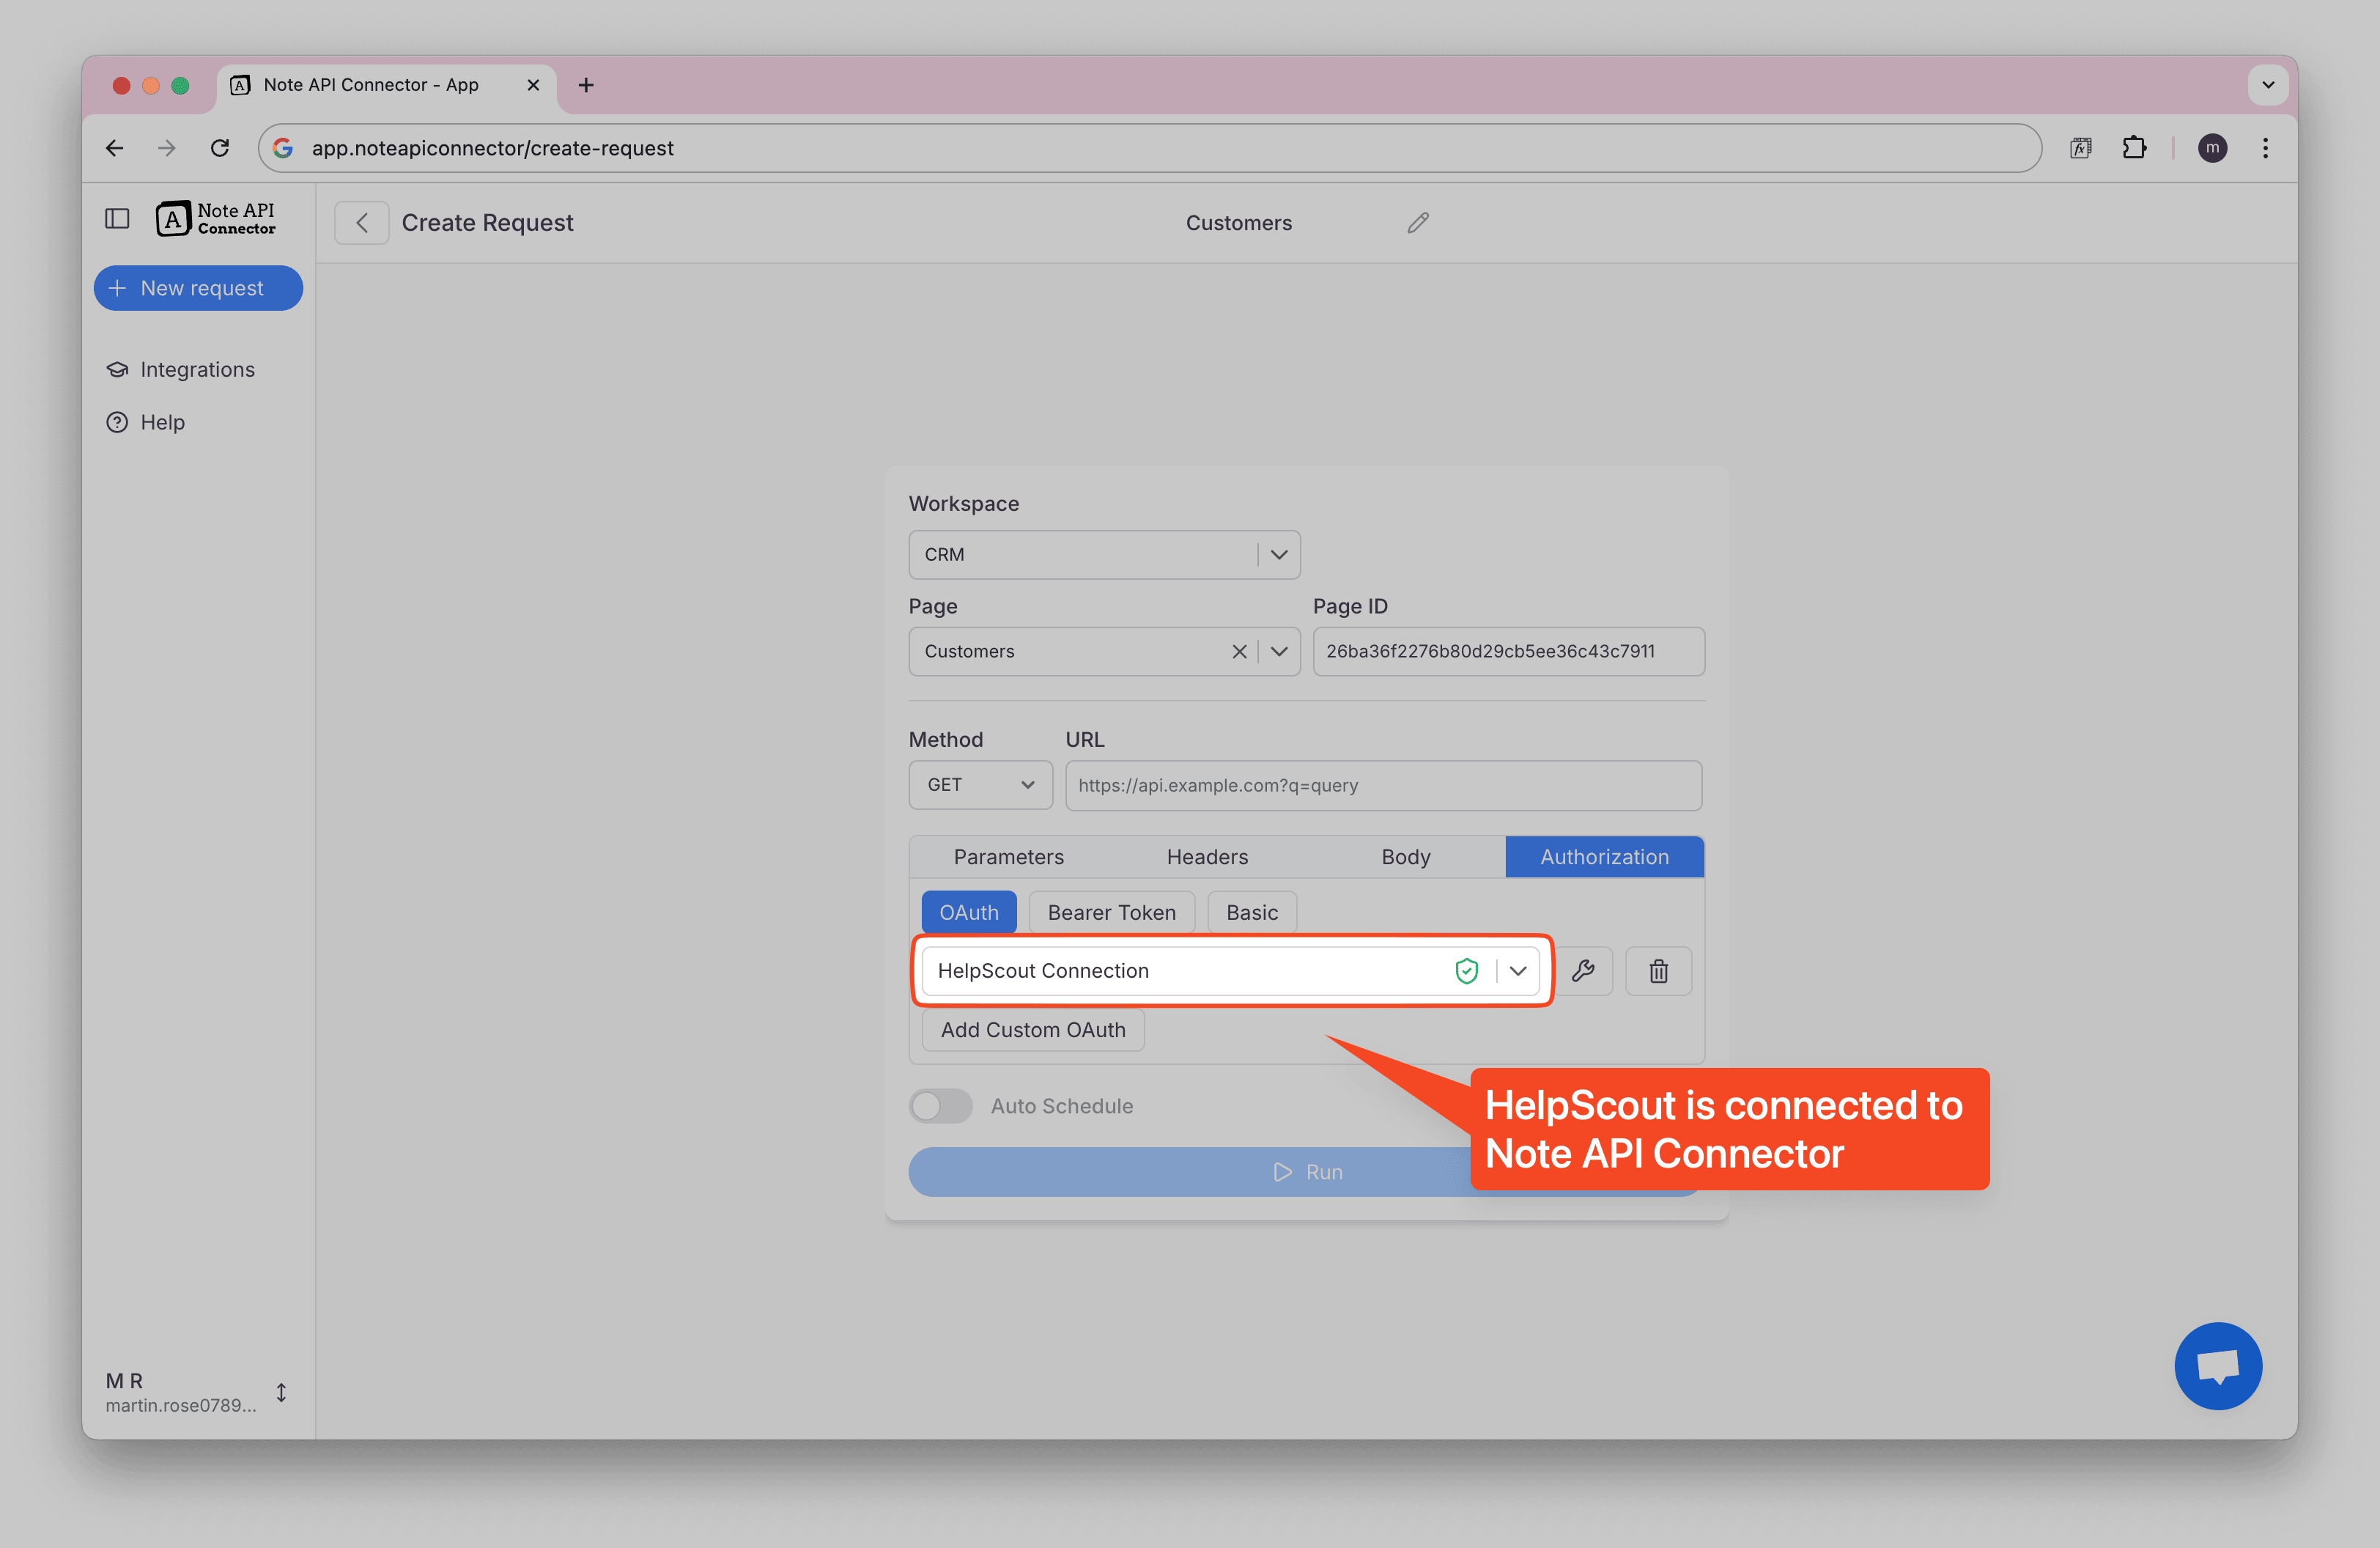2380x1548 pixels.
Task: Go back using the Create Request arrow
Action: click(x=362, y=223)
